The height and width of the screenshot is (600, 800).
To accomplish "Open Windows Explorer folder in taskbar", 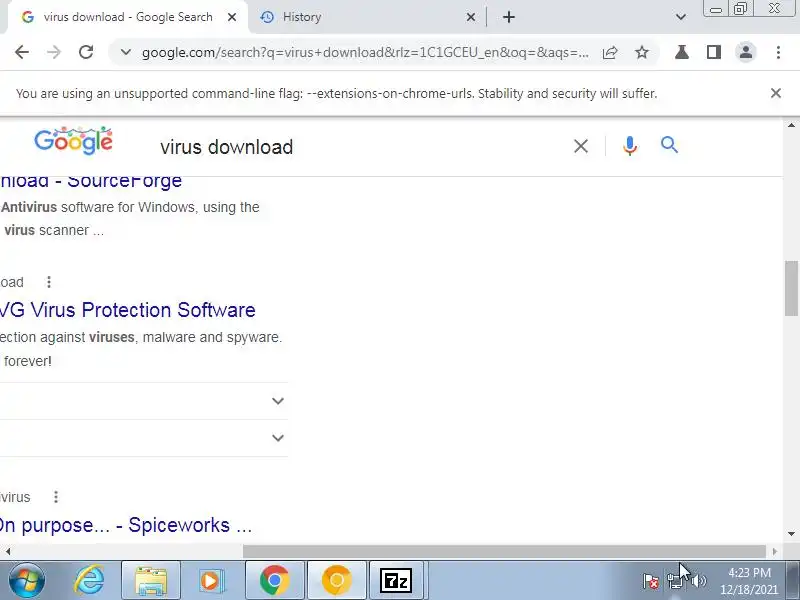I will (x=151, y=581).
